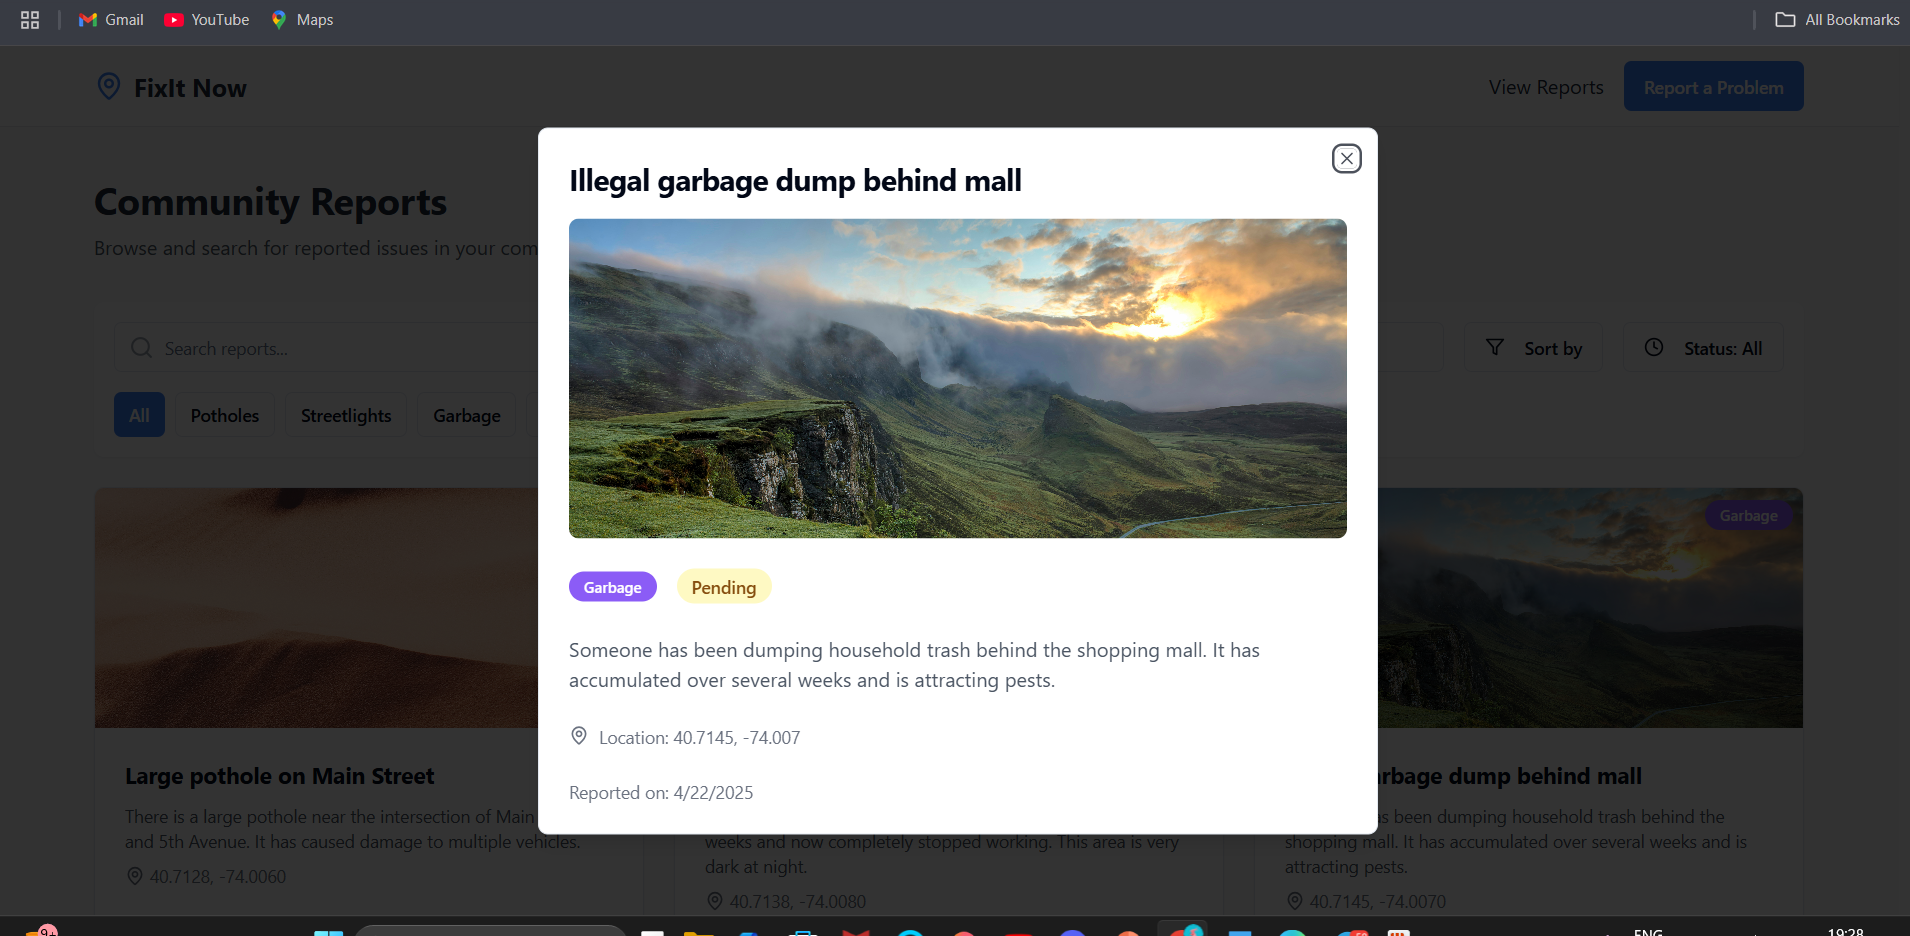Screen dimensions: 1910x936
Task: Click the funnel filter icon beside Sort by
Action: 1495,347
